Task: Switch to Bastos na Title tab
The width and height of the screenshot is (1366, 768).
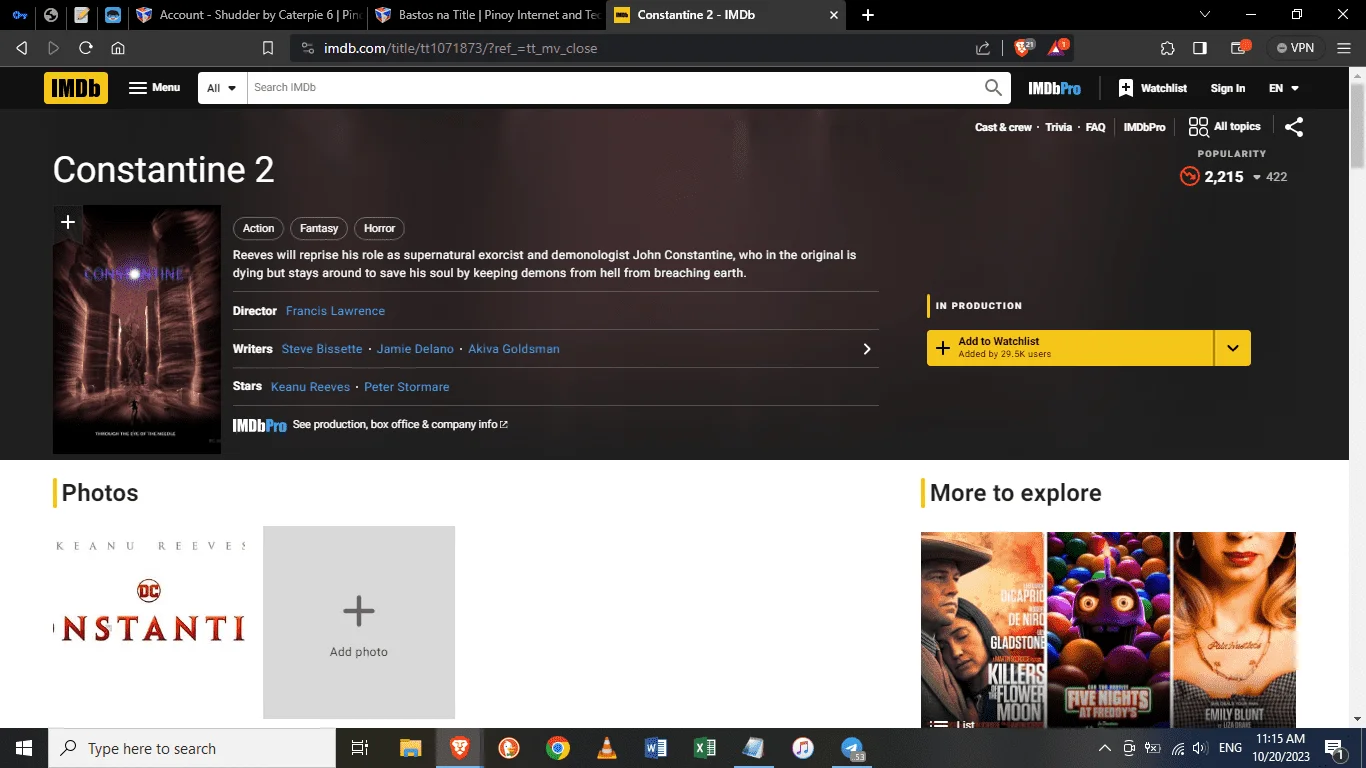Action: tap(487, 15)
